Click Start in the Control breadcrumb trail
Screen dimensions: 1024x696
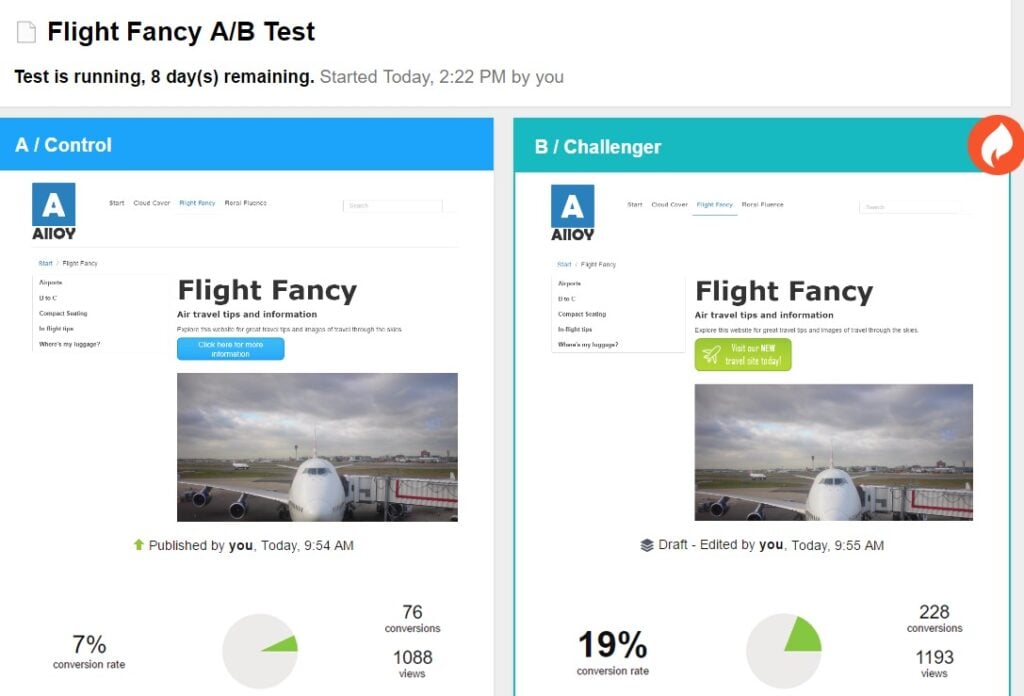click(x=44, y=263)
